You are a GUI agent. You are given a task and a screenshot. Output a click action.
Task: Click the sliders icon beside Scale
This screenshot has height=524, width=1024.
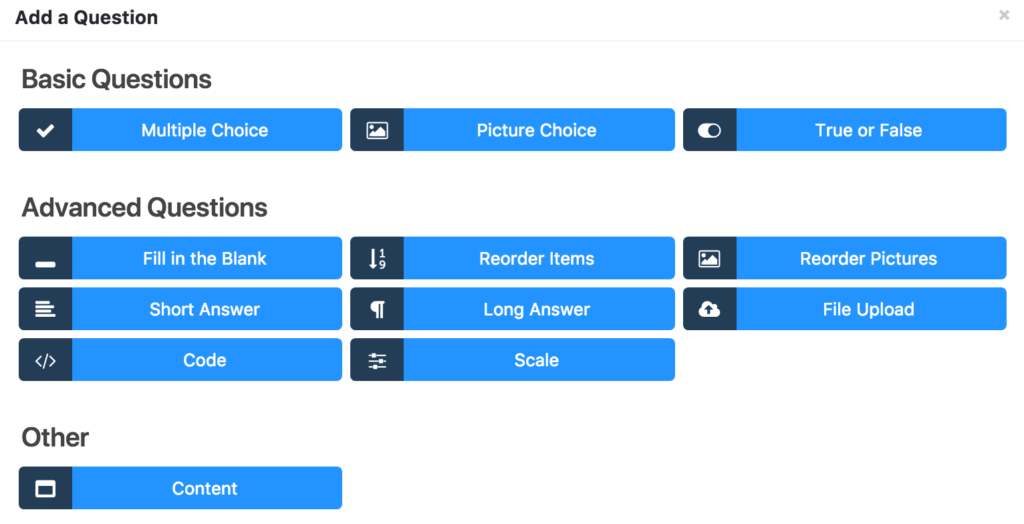[377, 360]
